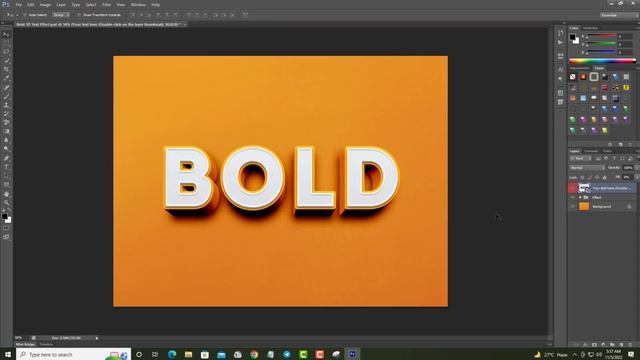Toggle visibility of the Effect group
This screenshot has height=360, width=640.
(572, 198)
